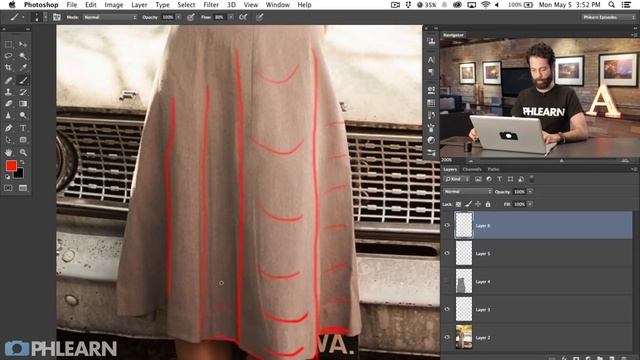Filter layers by type layers

(x=499, y=179)
